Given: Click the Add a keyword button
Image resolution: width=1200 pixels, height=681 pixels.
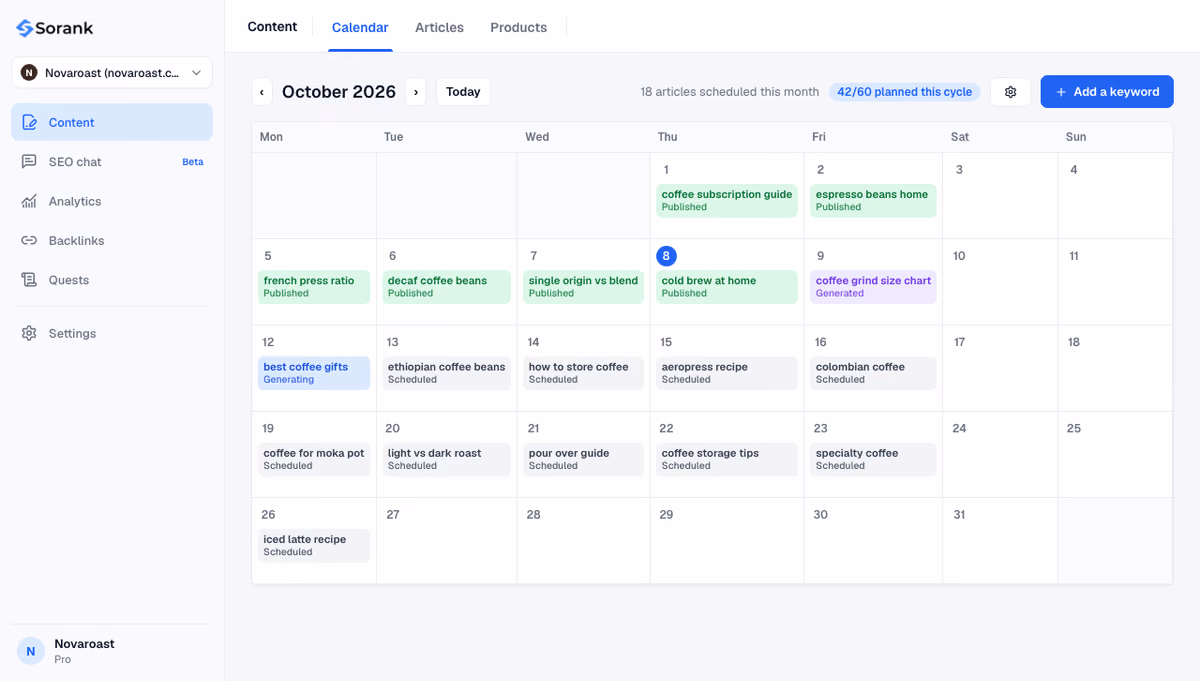Looking at the screenshot, I should (x=1107, y=92).
